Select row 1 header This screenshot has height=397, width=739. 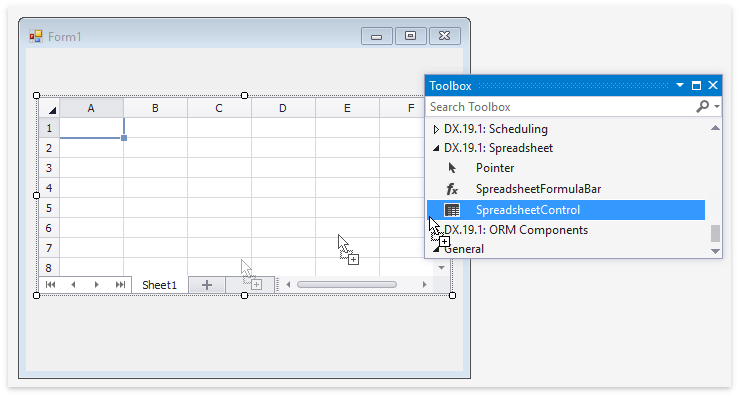pos(49,128)
